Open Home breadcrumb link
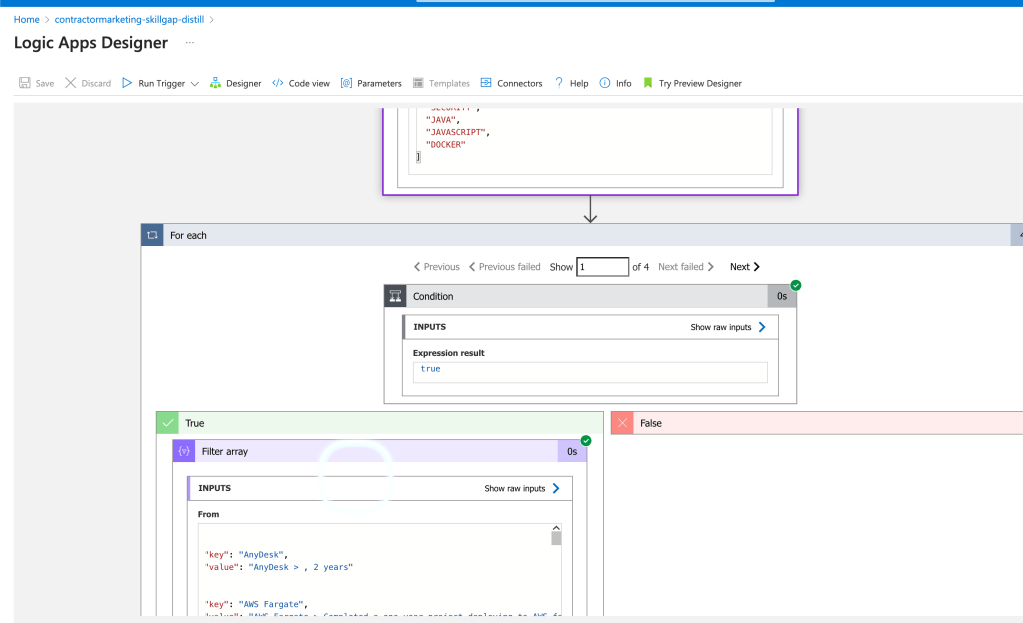Screen dimensions: 1023x623 click(27, 20)
